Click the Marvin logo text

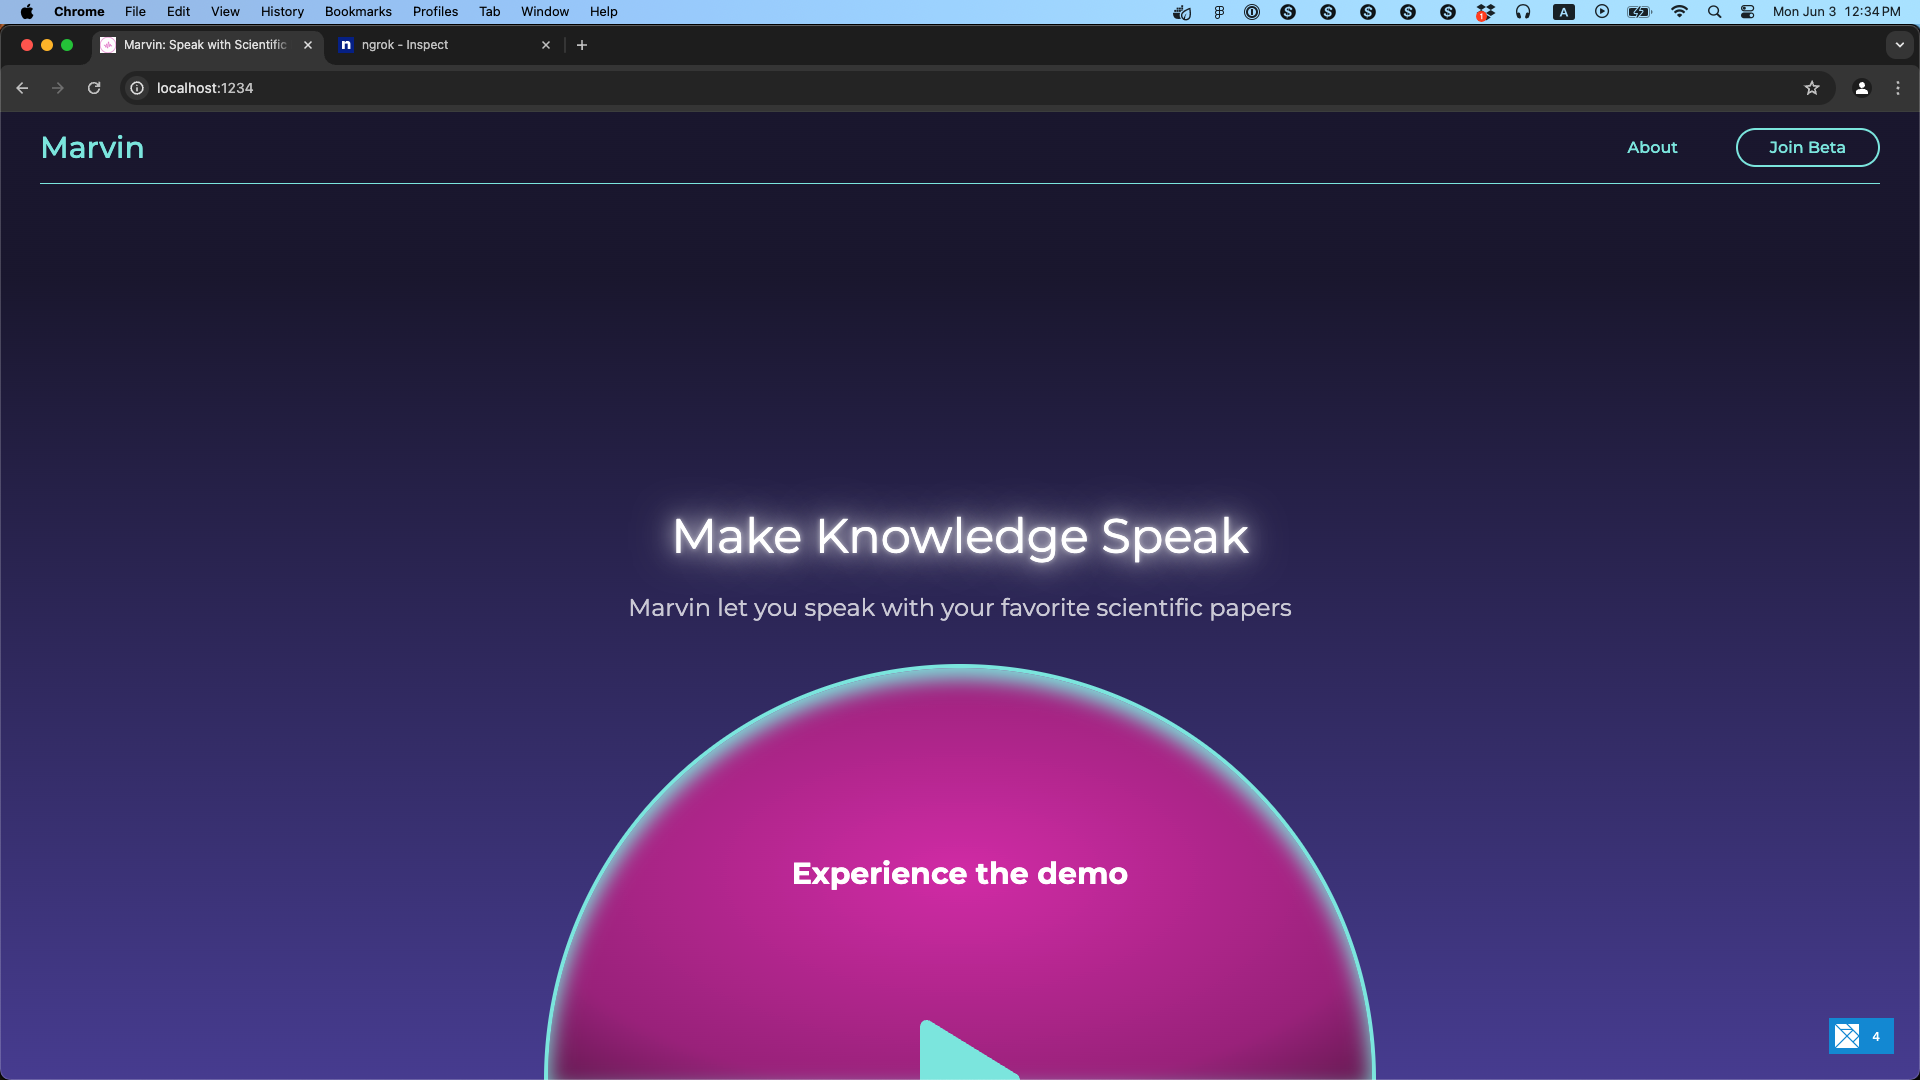92,147
